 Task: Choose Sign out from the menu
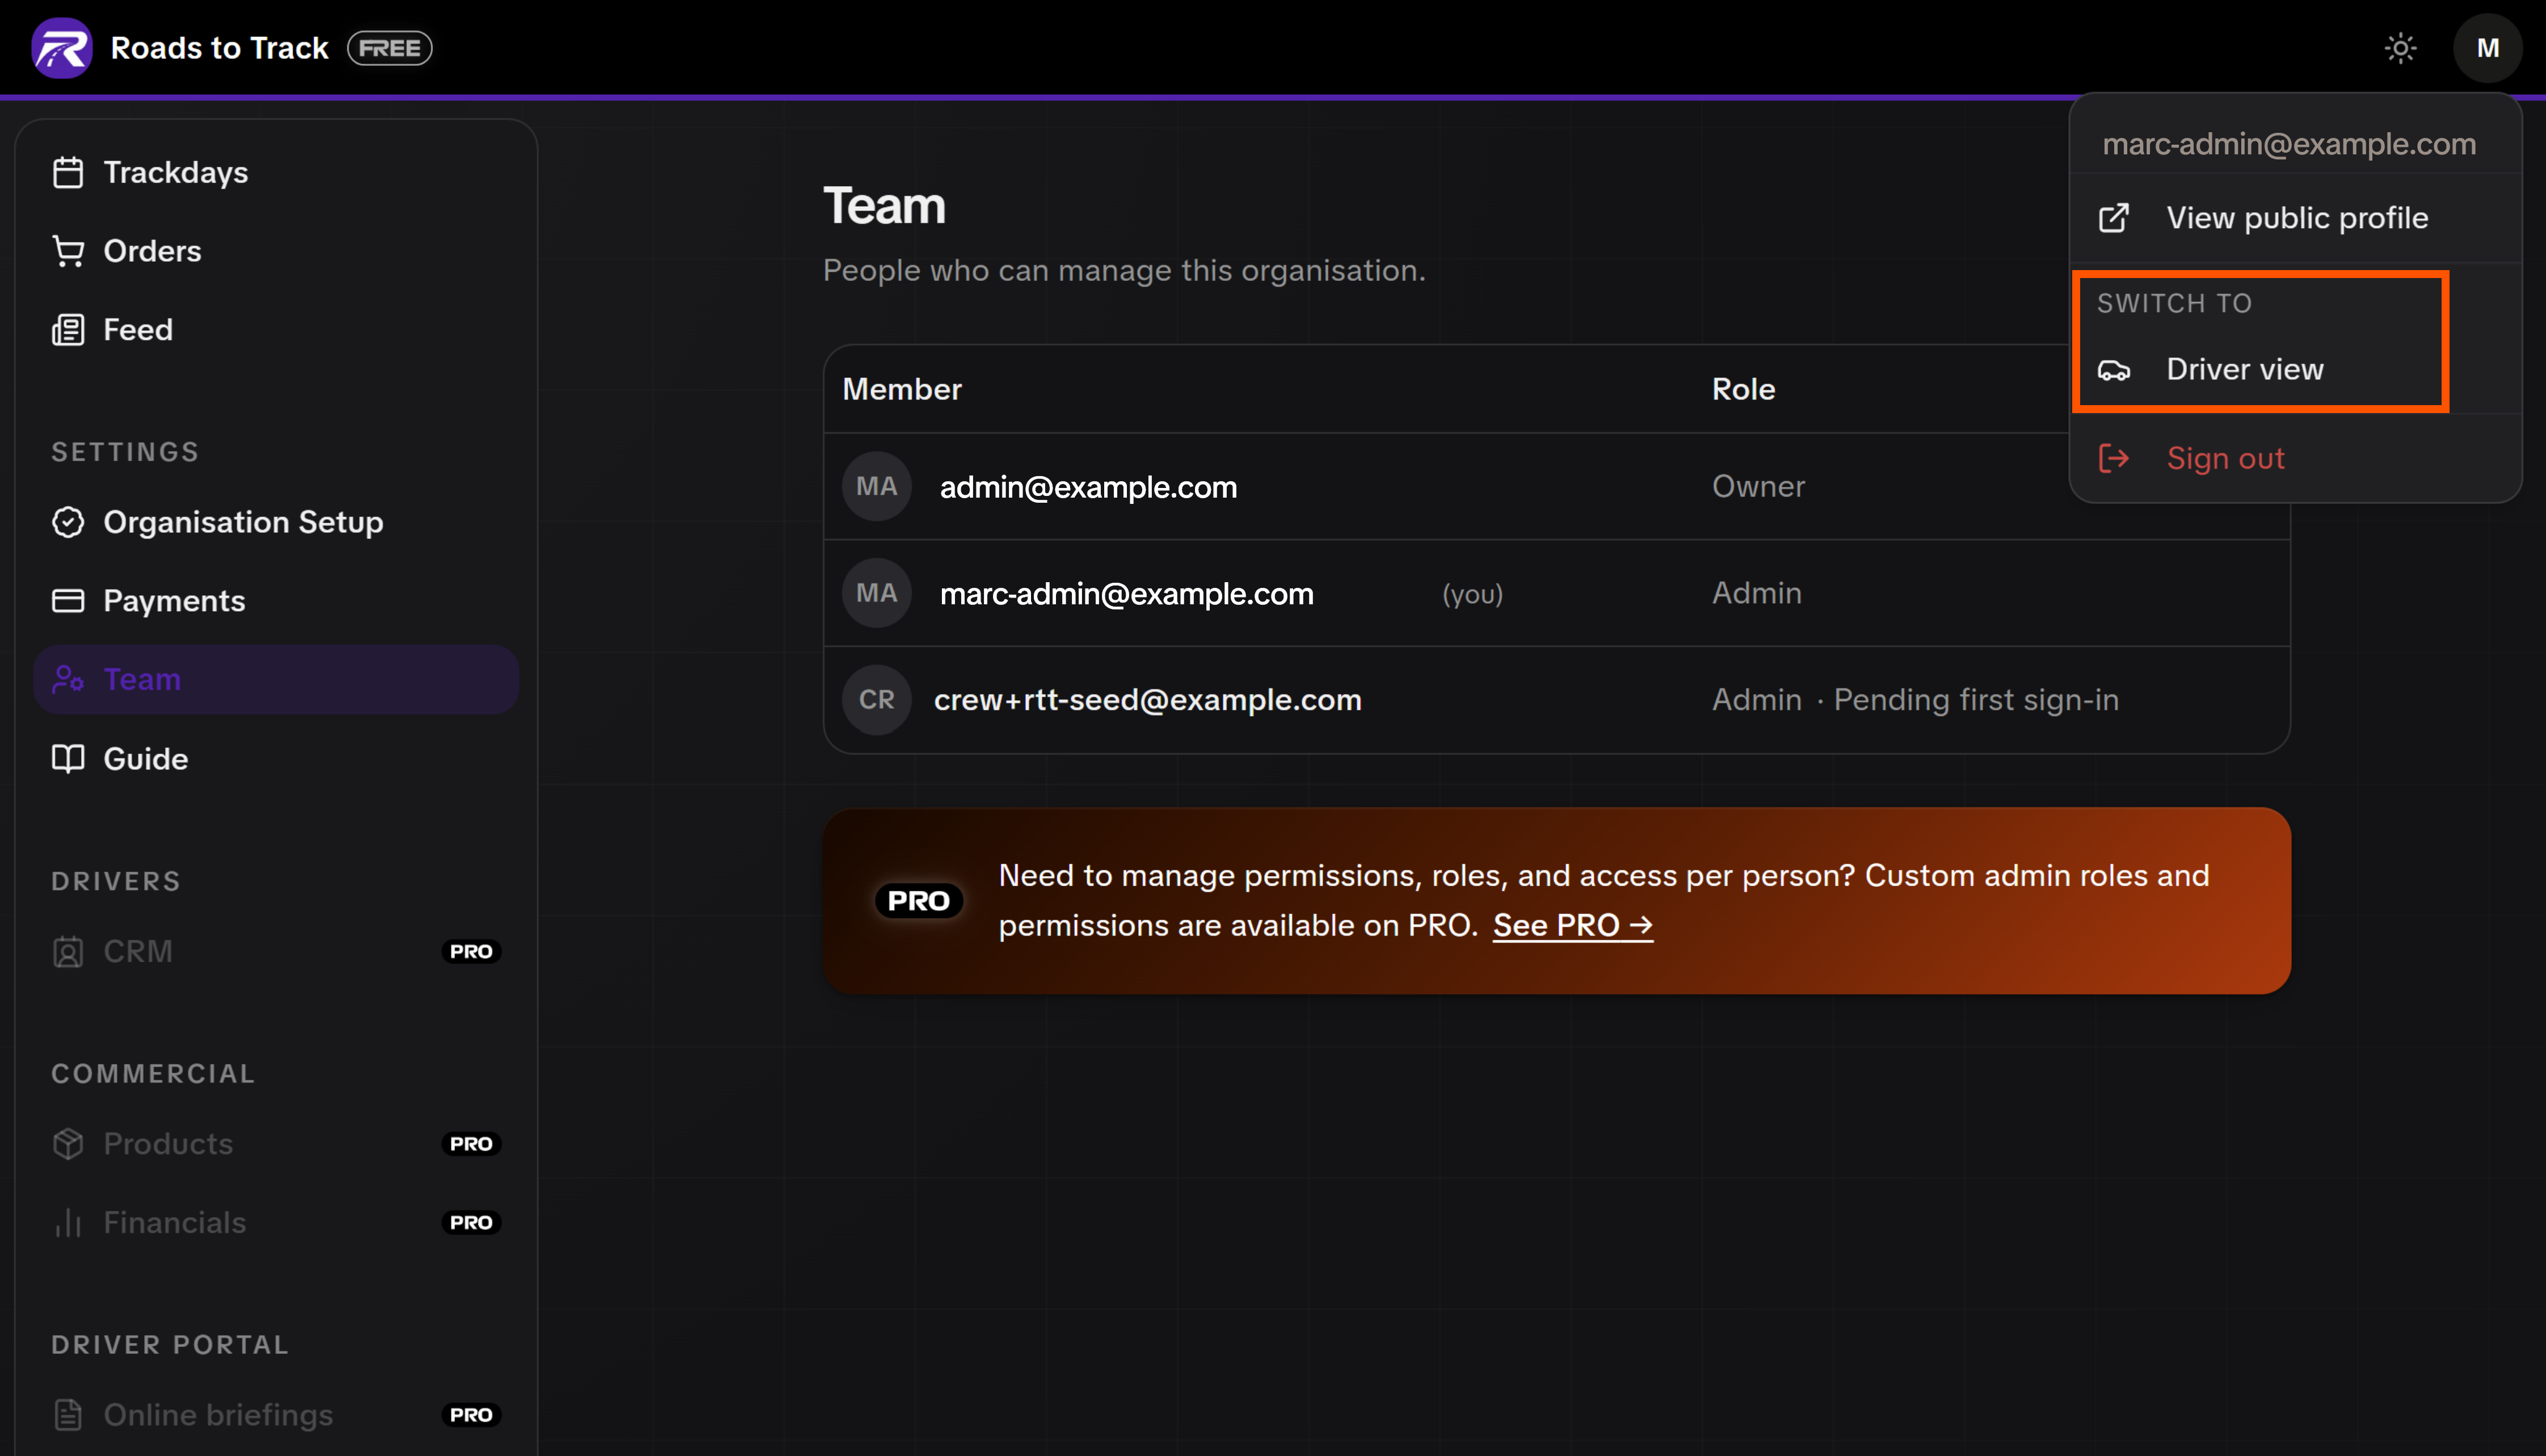[2295, 459]
